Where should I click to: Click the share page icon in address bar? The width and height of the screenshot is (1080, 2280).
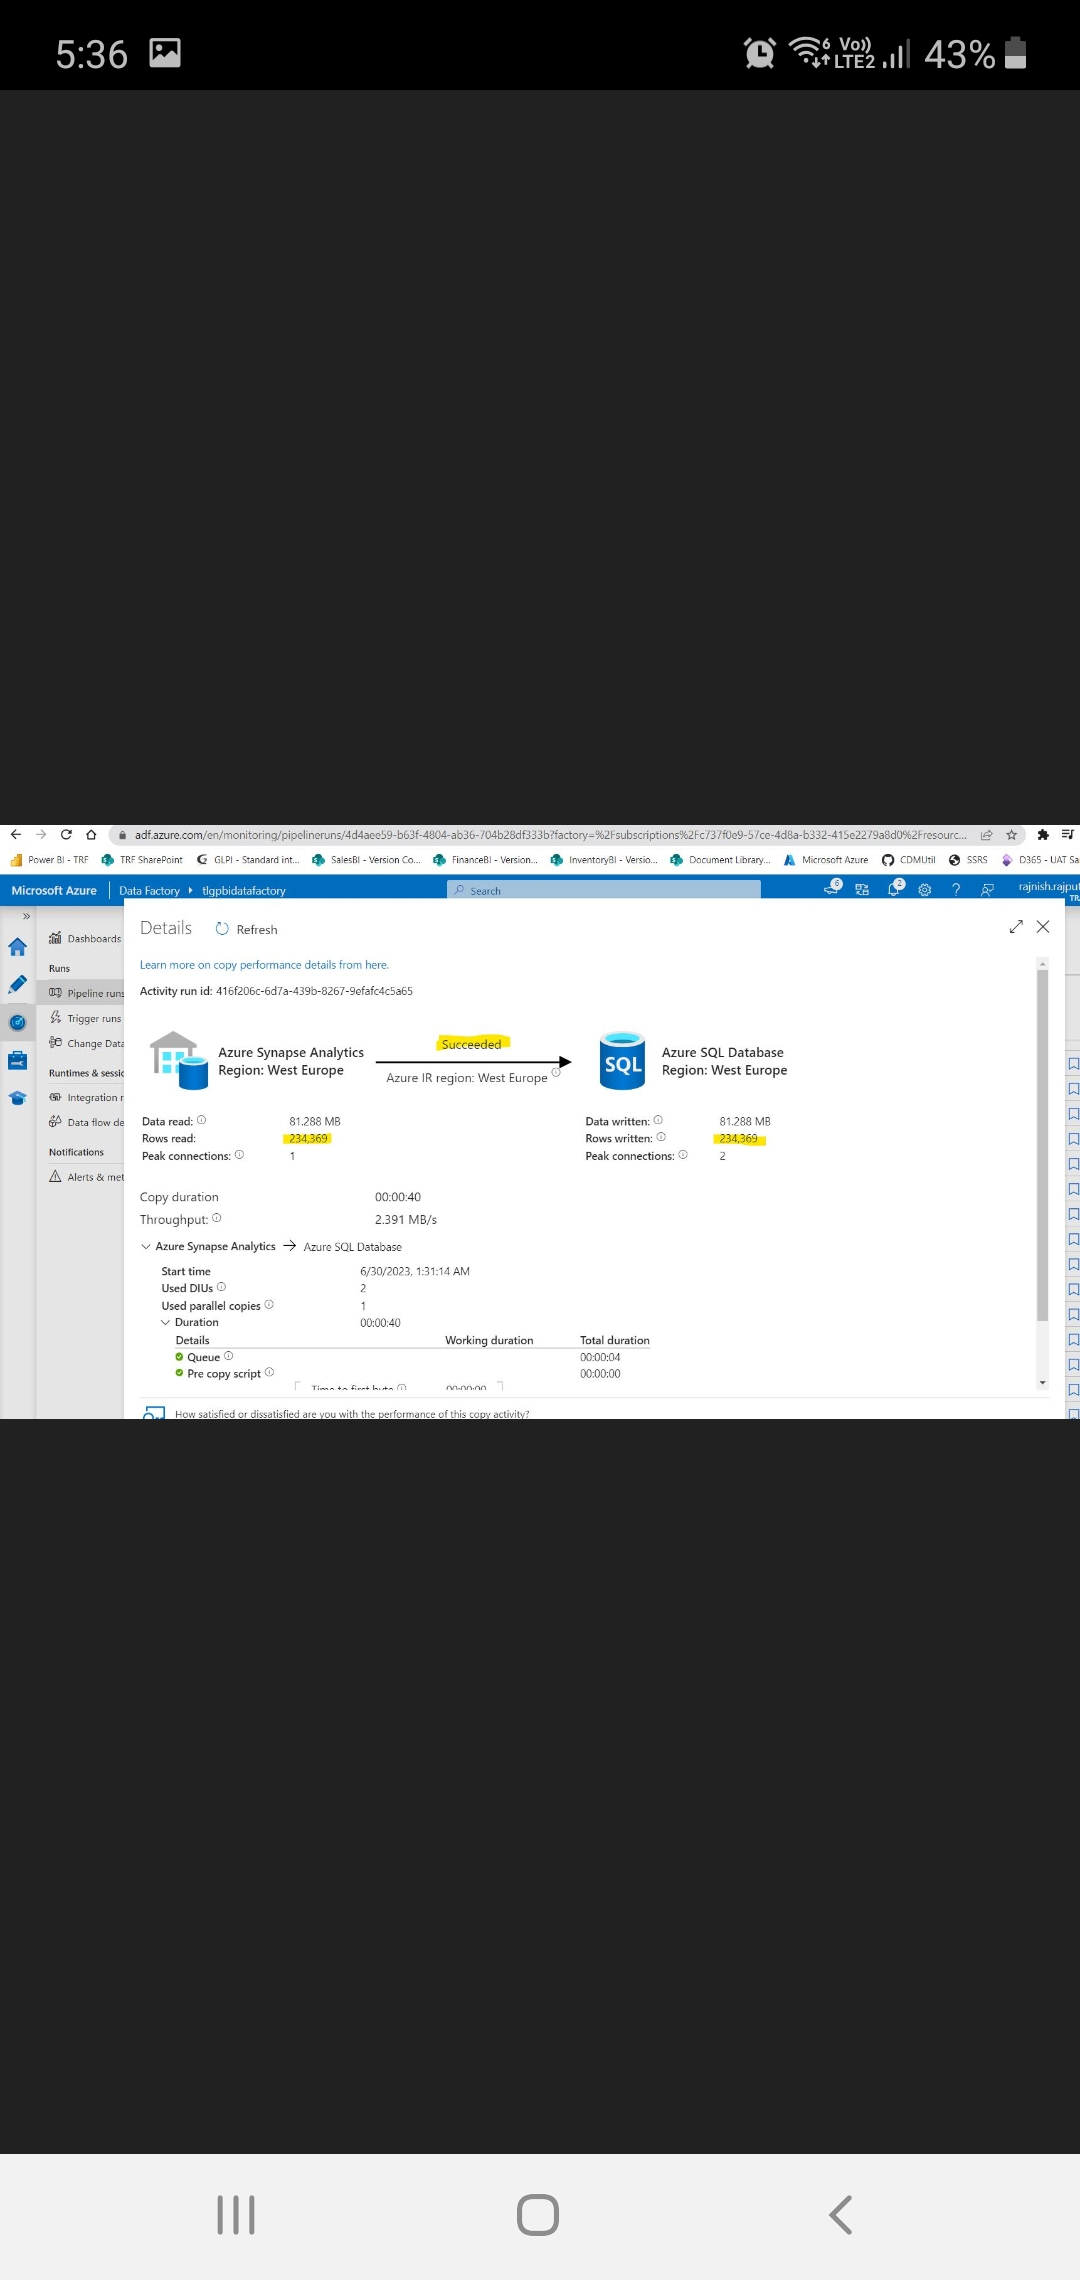tap(986, 835)
